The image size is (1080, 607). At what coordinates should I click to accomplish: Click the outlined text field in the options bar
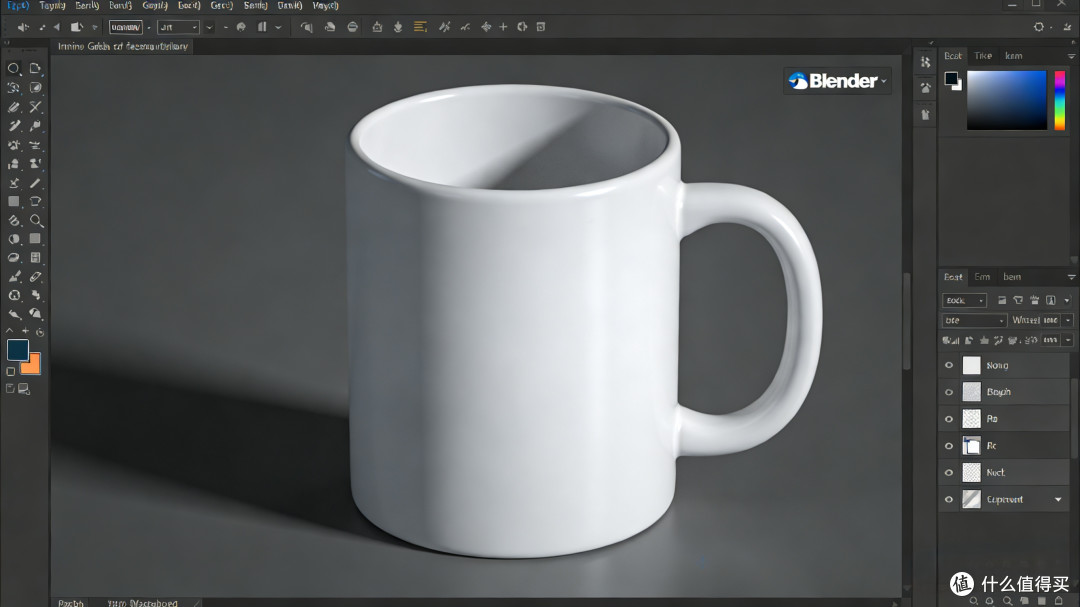click(126, 27)
